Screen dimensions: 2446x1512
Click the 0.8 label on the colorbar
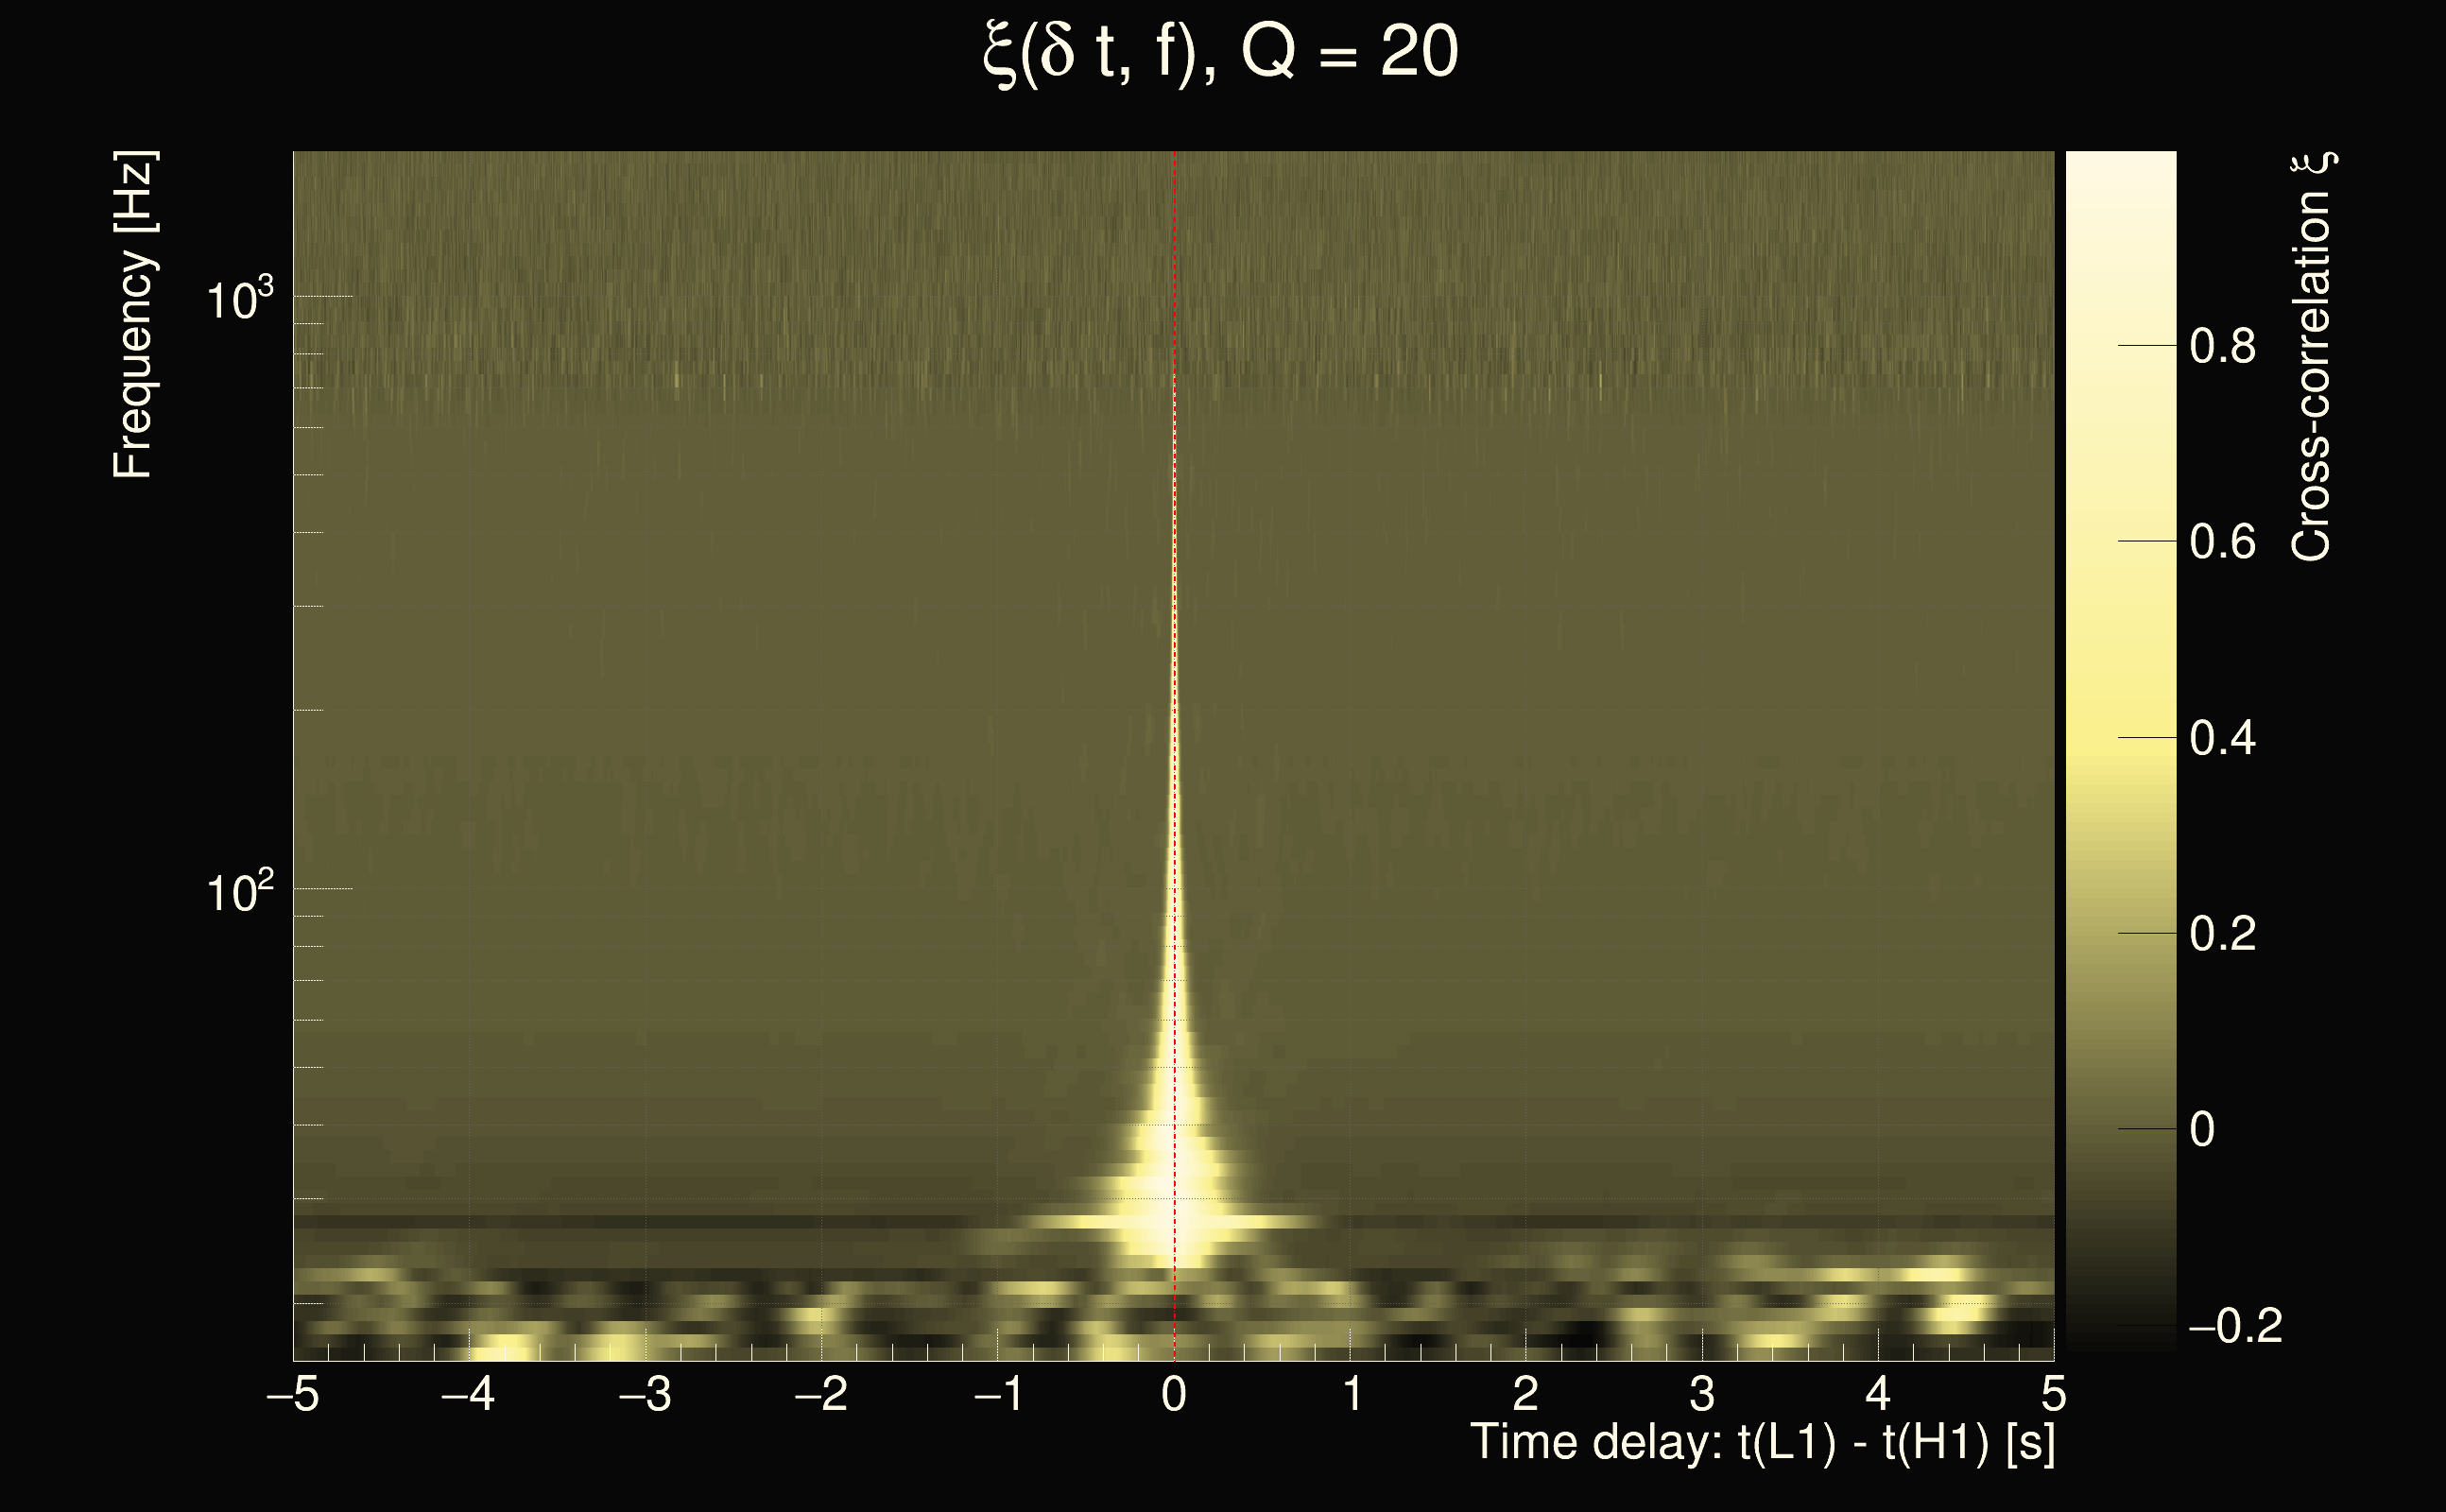coord(2222,347)
